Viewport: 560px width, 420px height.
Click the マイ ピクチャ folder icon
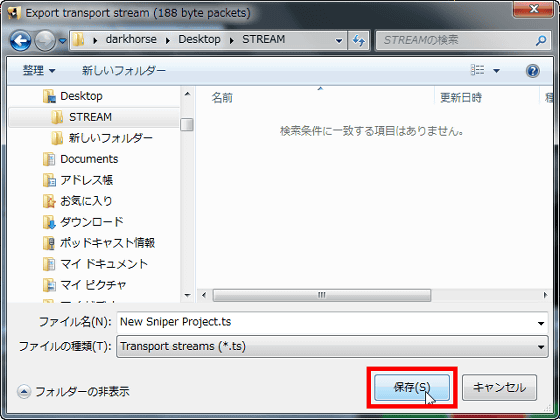point(49,285)
